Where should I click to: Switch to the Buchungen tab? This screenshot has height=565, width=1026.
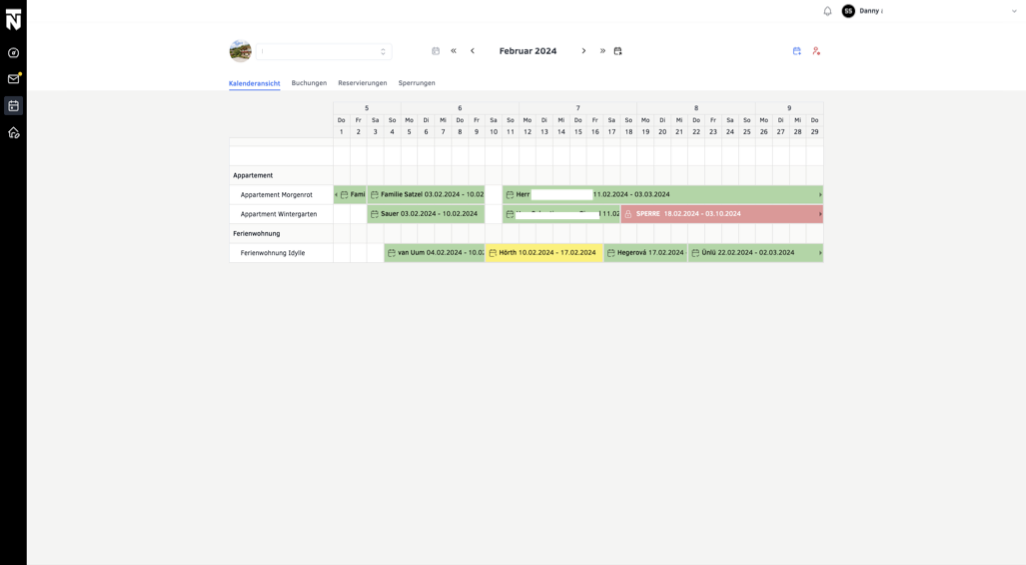click(309, 83)
